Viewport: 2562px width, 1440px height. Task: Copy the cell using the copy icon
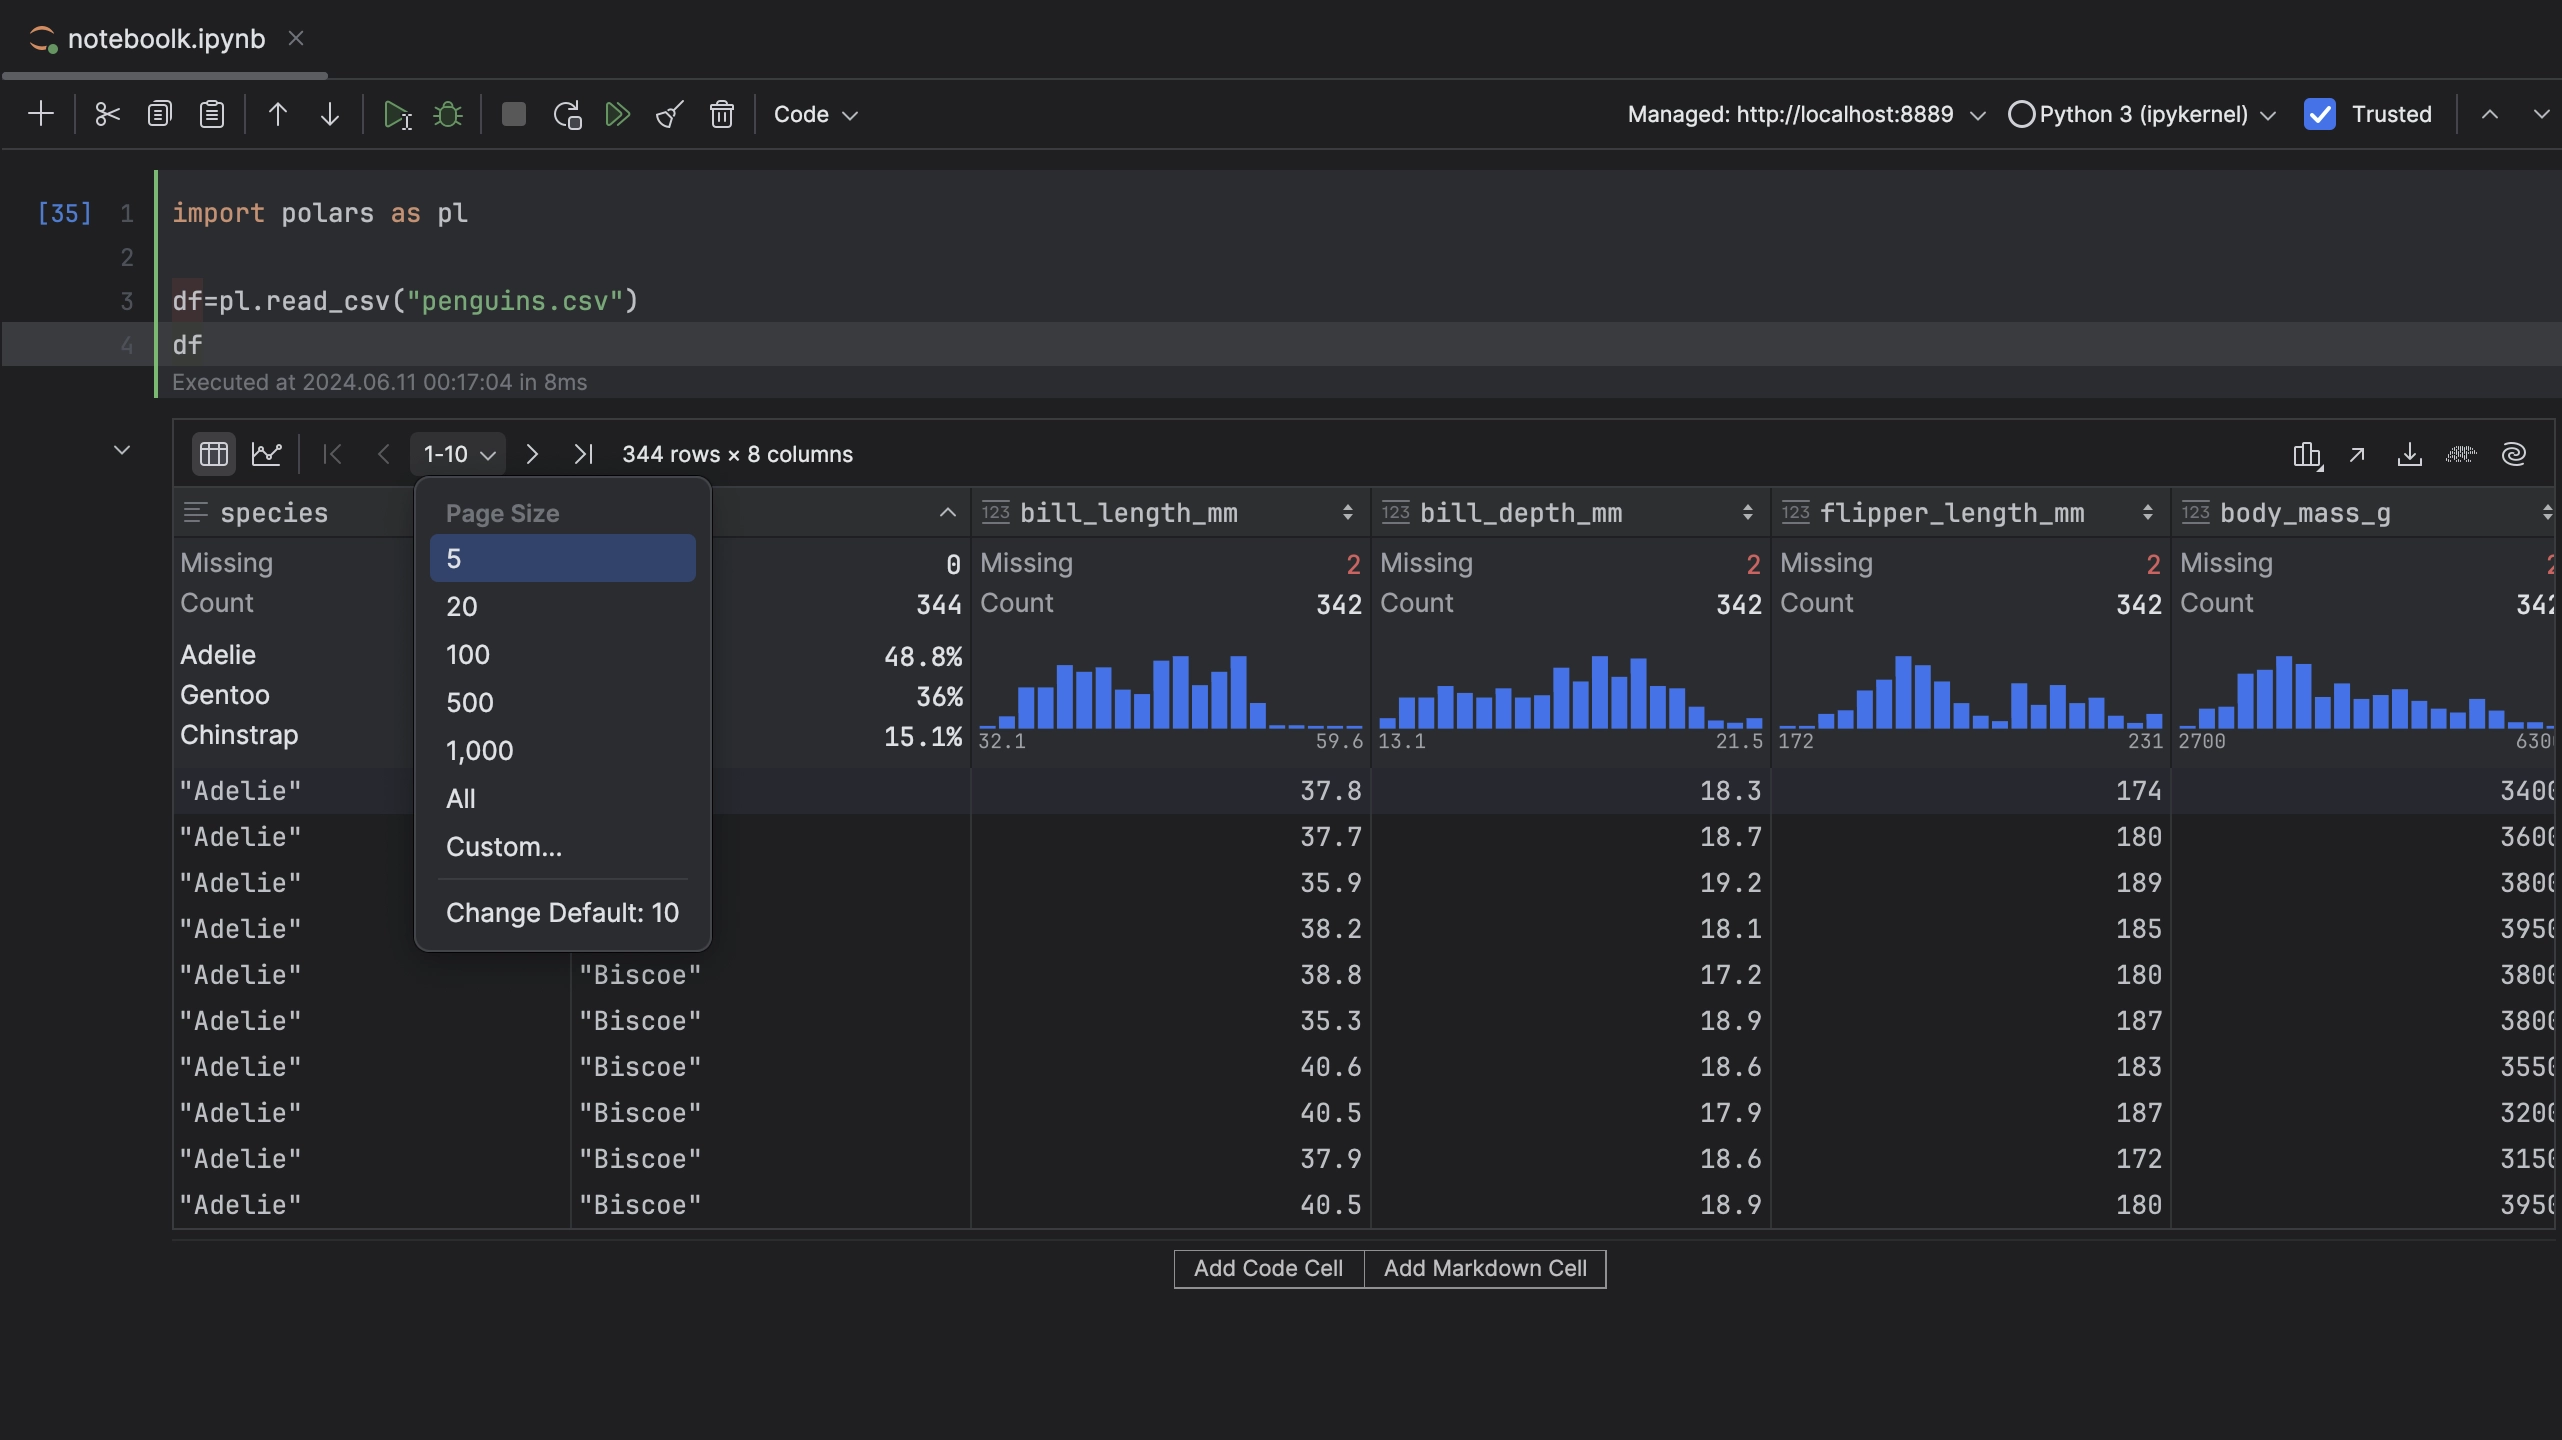click(159, 114)
